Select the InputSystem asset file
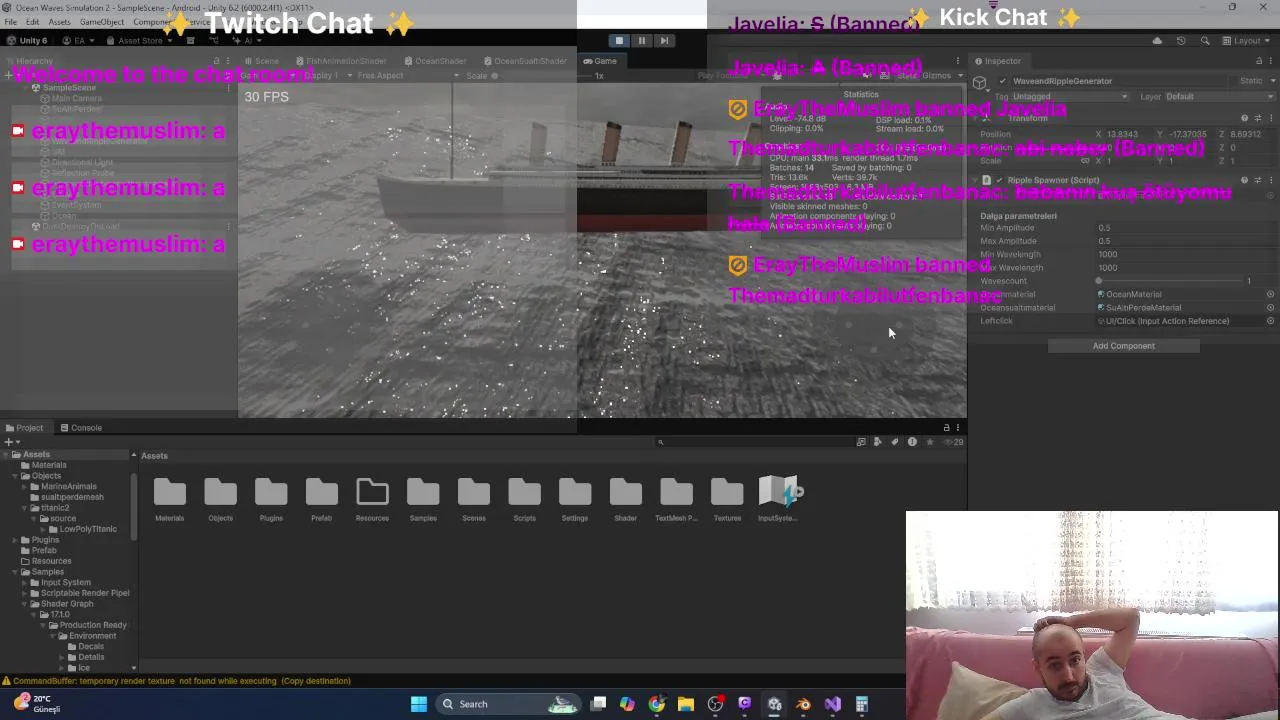The image size is (1280, 720). pos(778,499)
